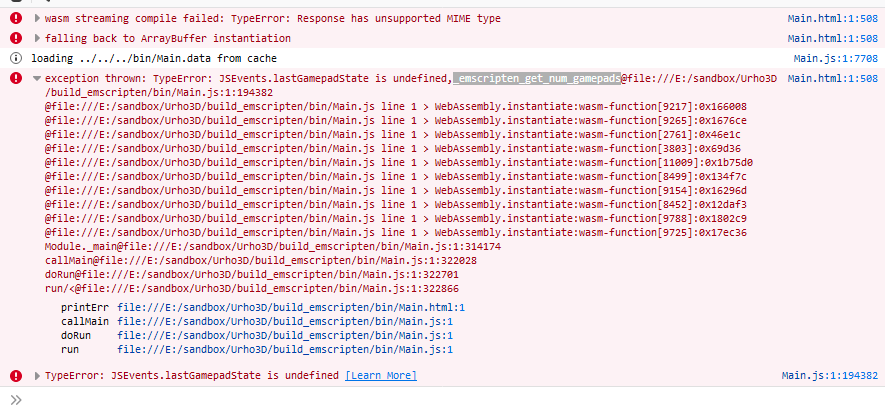Click the run/<@file Main.js:1:322866 line
The width and height of the screenshot is (885, 410).
click(x=252, y=289)
